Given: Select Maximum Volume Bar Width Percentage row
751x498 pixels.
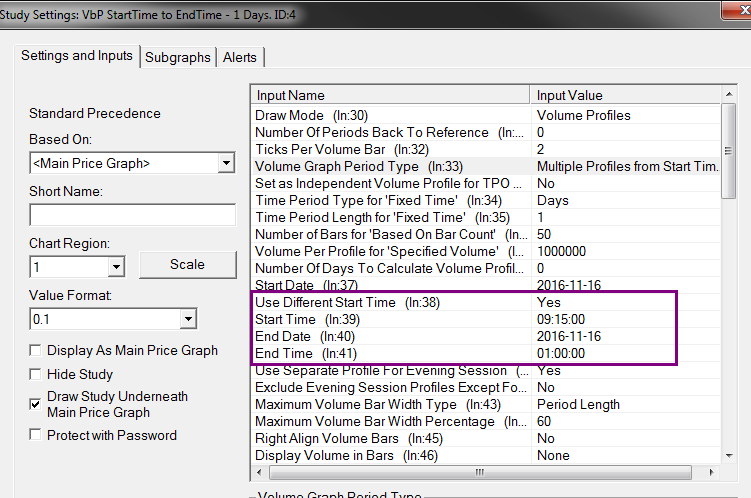Looking at the screenshot, I should click(x=486, y=421).
